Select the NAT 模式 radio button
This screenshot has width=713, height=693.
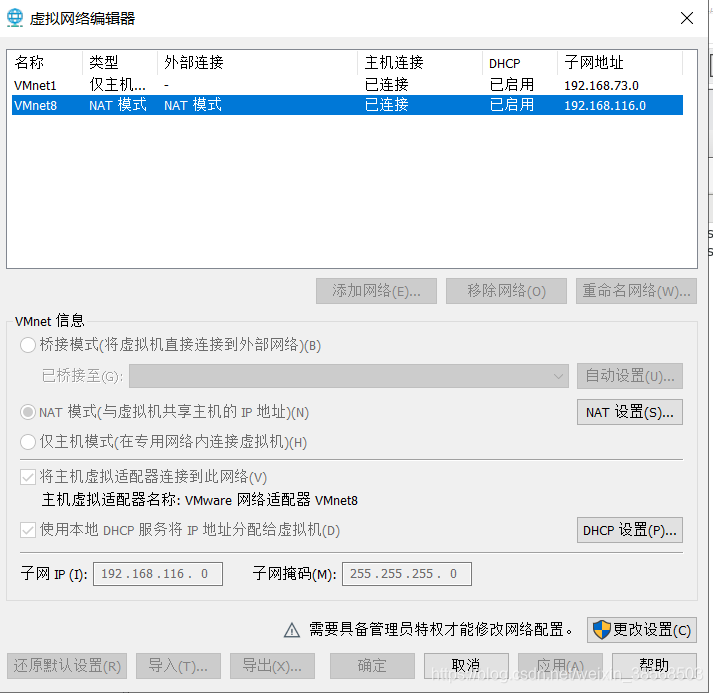coord(28,412)
